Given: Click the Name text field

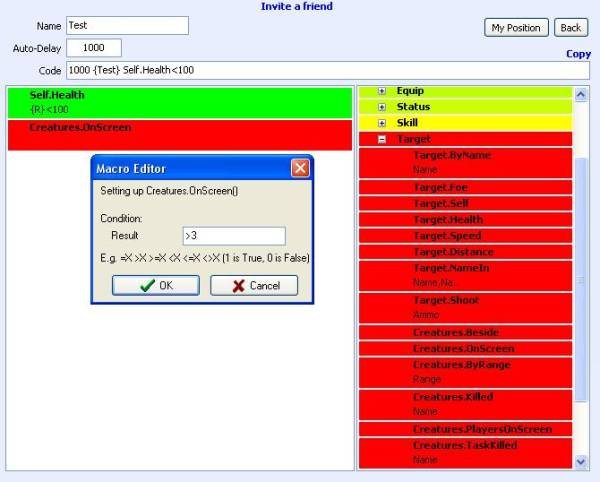Looking at the screenshot, I should pyautogui.click(x=127, y=26).
